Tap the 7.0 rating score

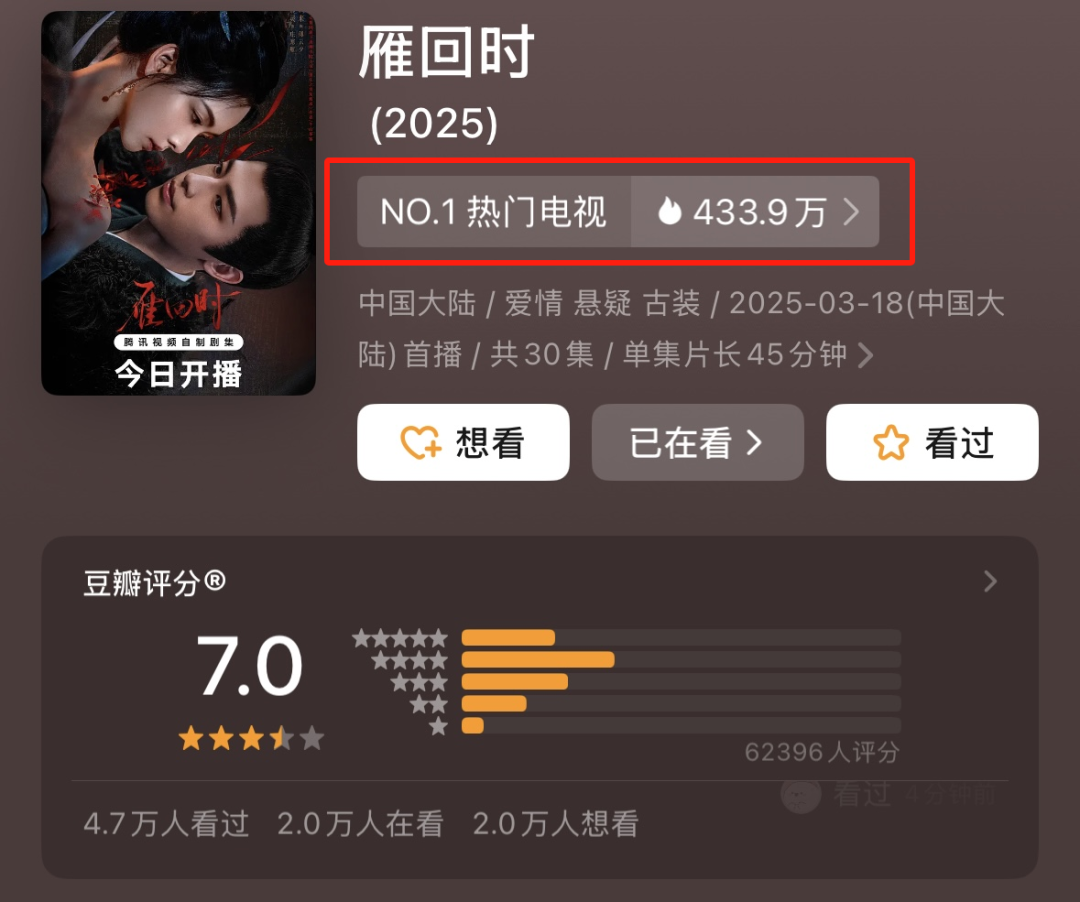(x=249, y=666)
